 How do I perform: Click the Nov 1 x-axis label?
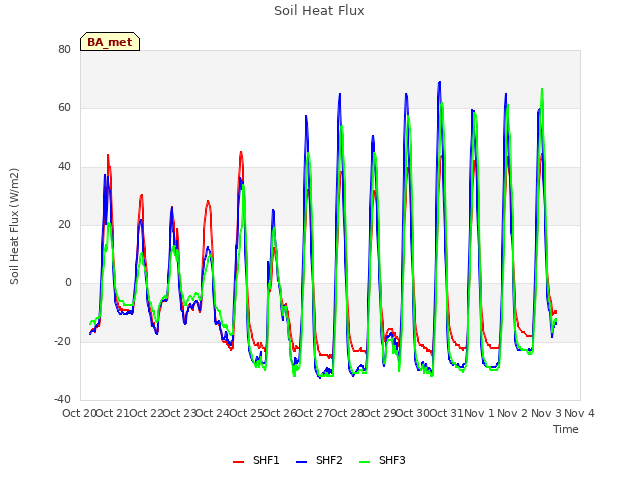click(x=479, y=413)
